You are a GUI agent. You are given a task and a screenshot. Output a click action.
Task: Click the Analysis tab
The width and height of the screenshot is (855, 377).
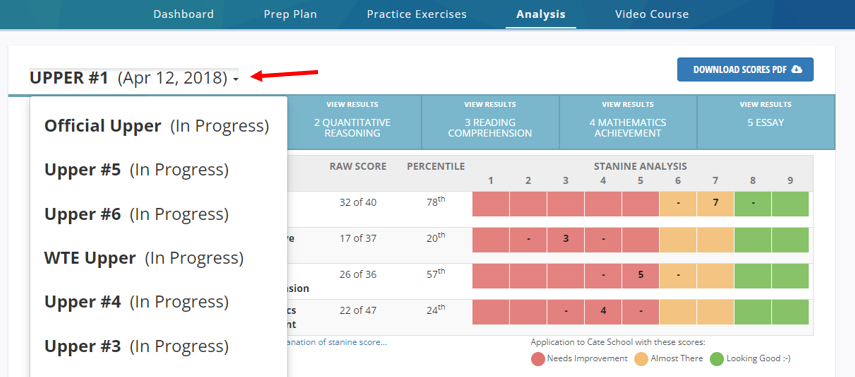(x=541, y=14)
